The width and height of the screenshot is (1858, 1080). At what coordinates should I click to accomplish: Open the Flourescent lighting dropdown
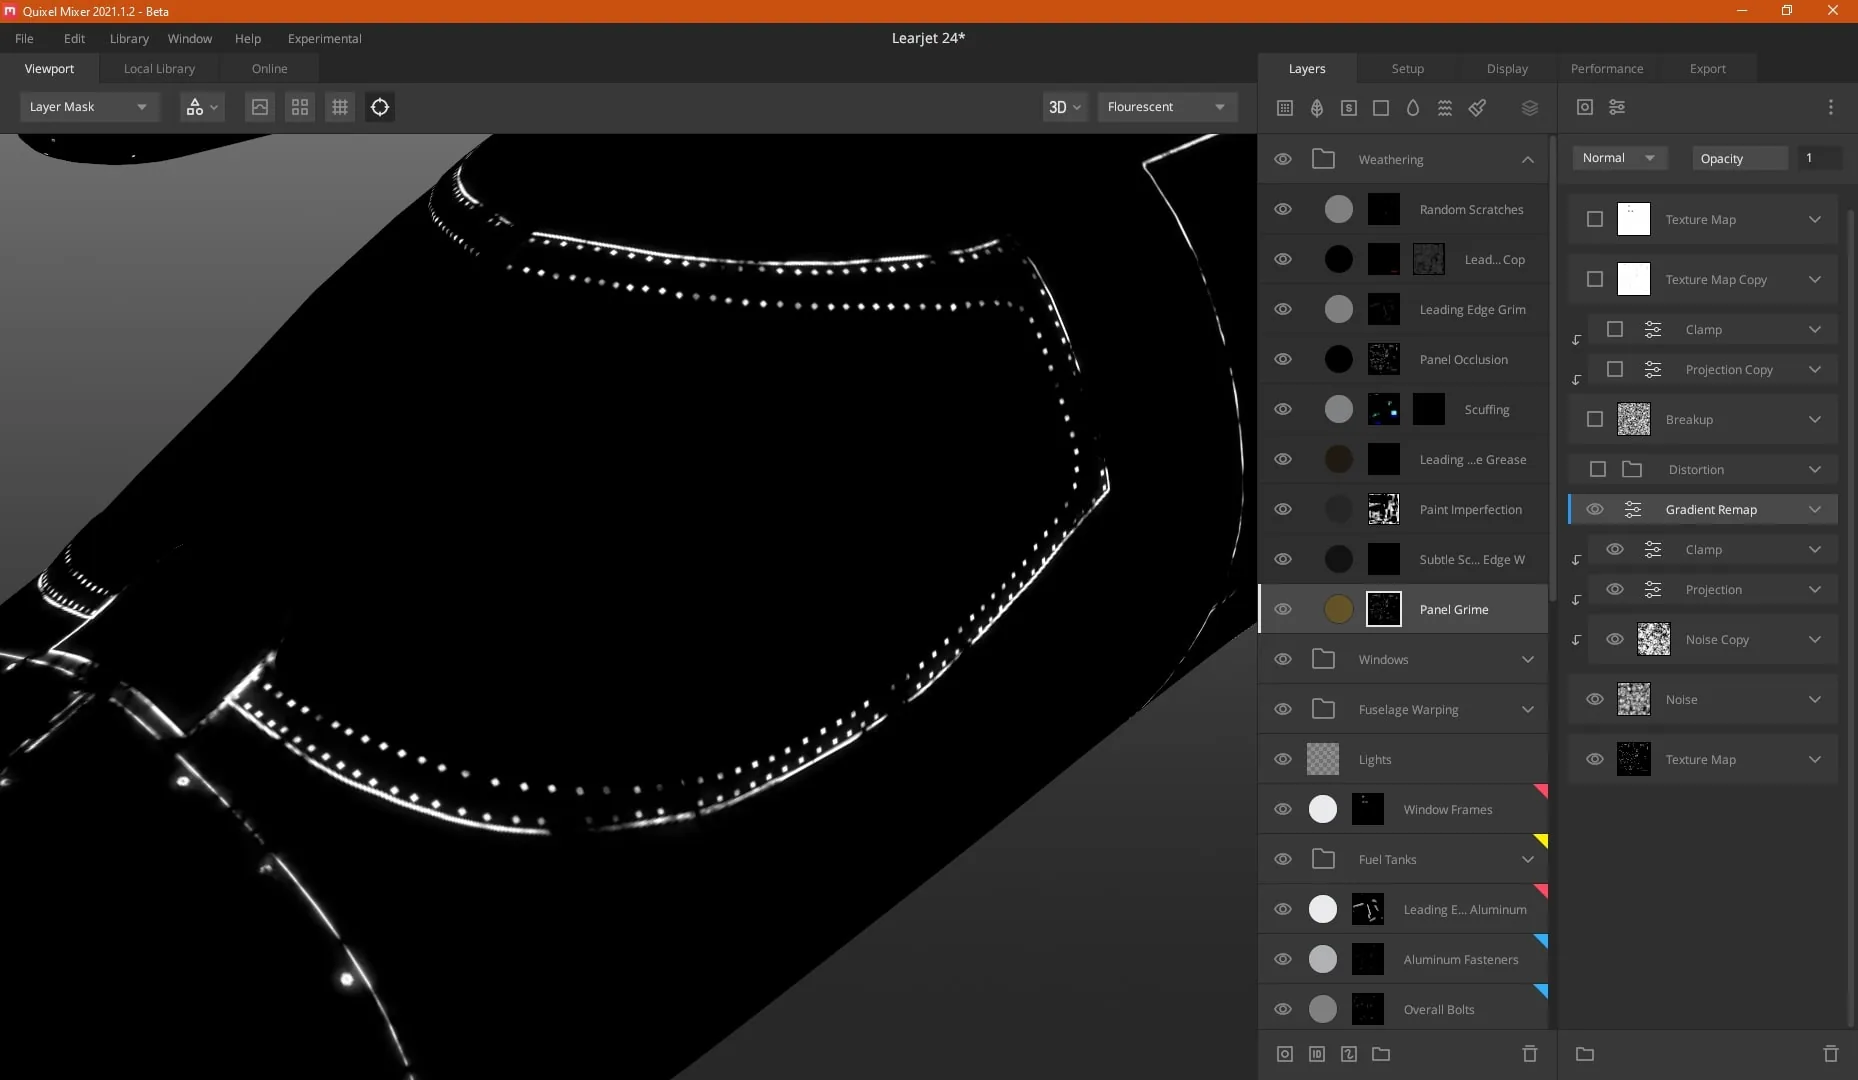(x=1167, y=107)
